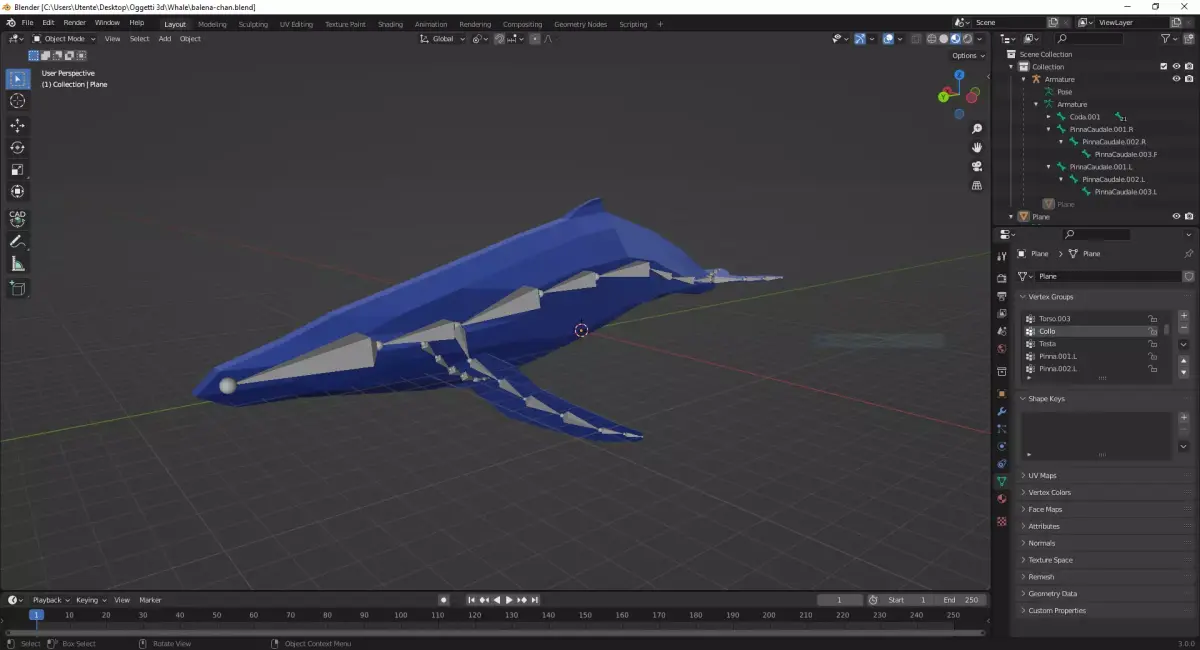Screen dimensions: 1200x650
Task: Open the Object properties orange square tab
Action: [x=1001, y=393]
